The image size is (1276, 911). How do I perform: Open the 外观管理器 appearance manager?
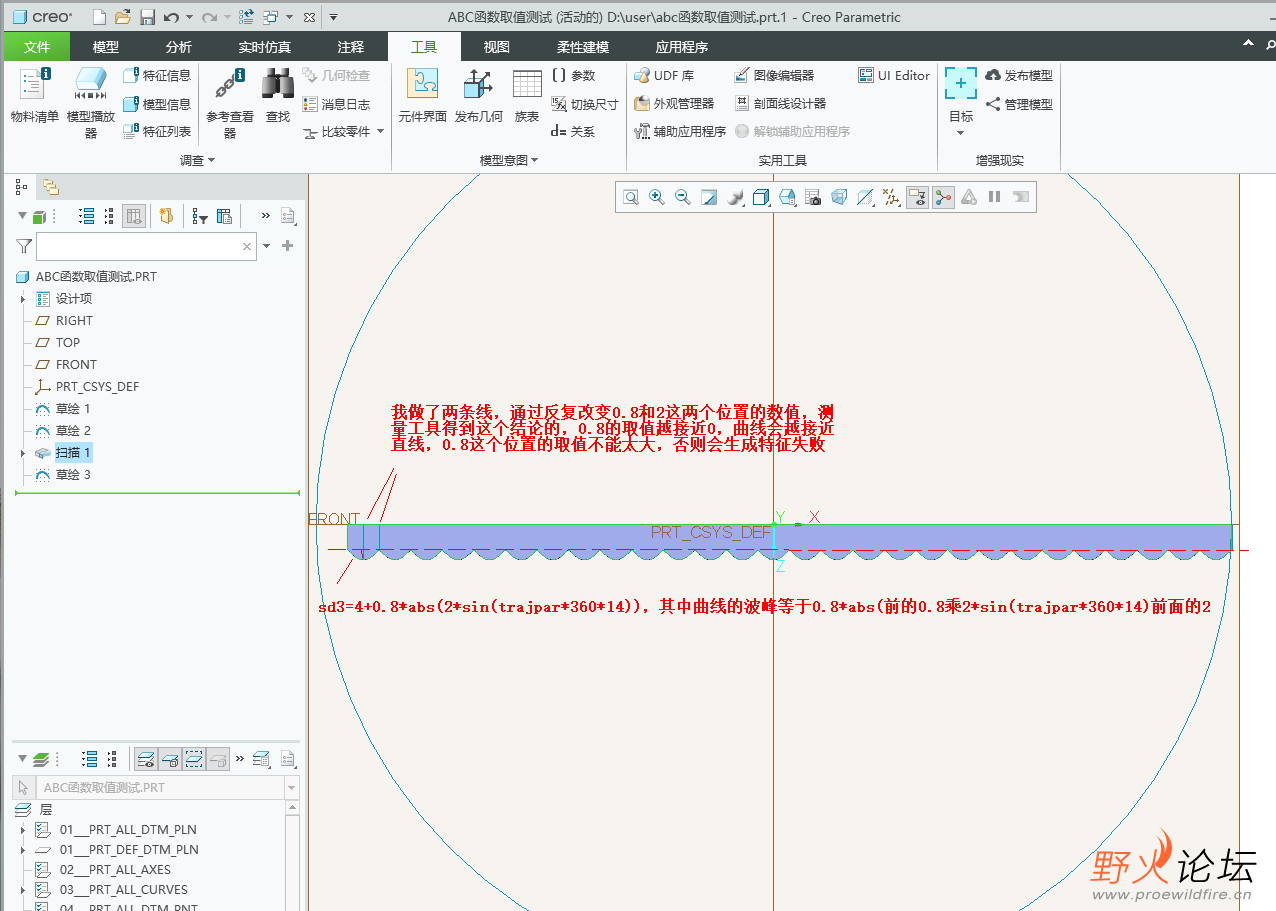click(674, 104)
